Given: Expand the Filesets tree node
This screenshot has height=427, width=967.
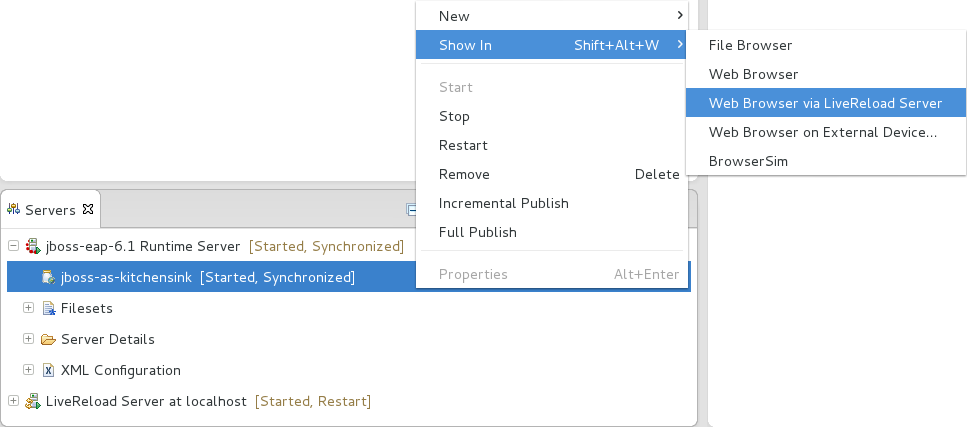Looking at the screenshot, I should point(28,308).
